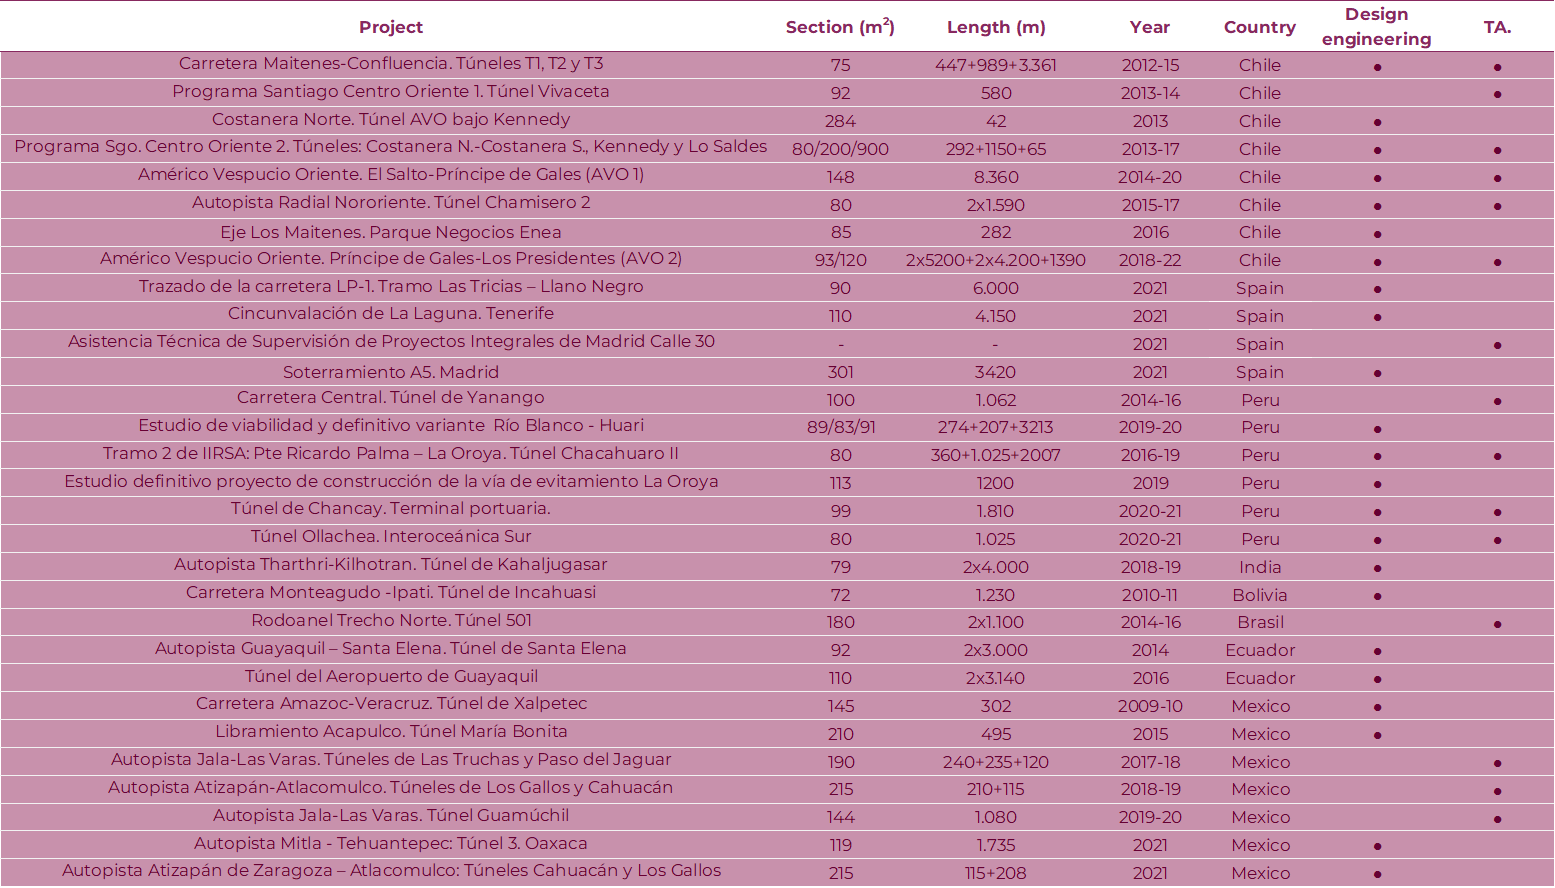Click the 301 section value cell

[840, 372]
